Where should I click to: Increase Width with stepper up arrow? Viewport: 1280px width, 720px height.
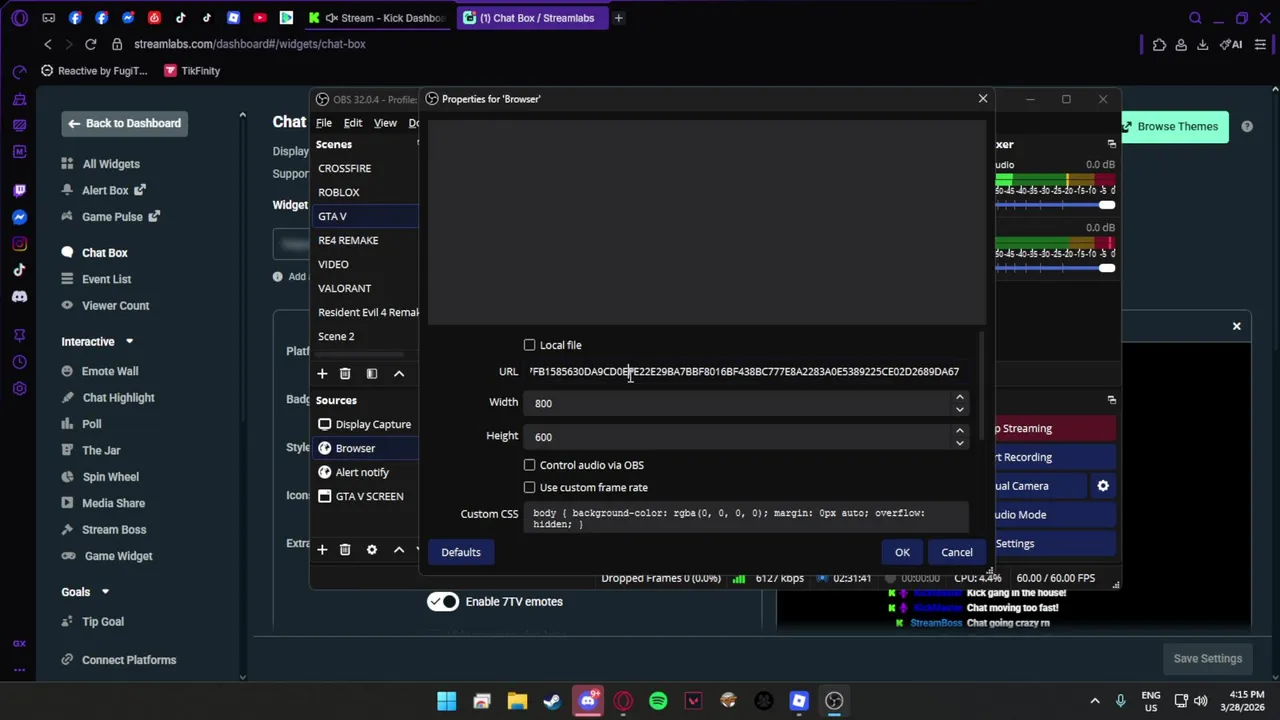(x=959, y=397)
